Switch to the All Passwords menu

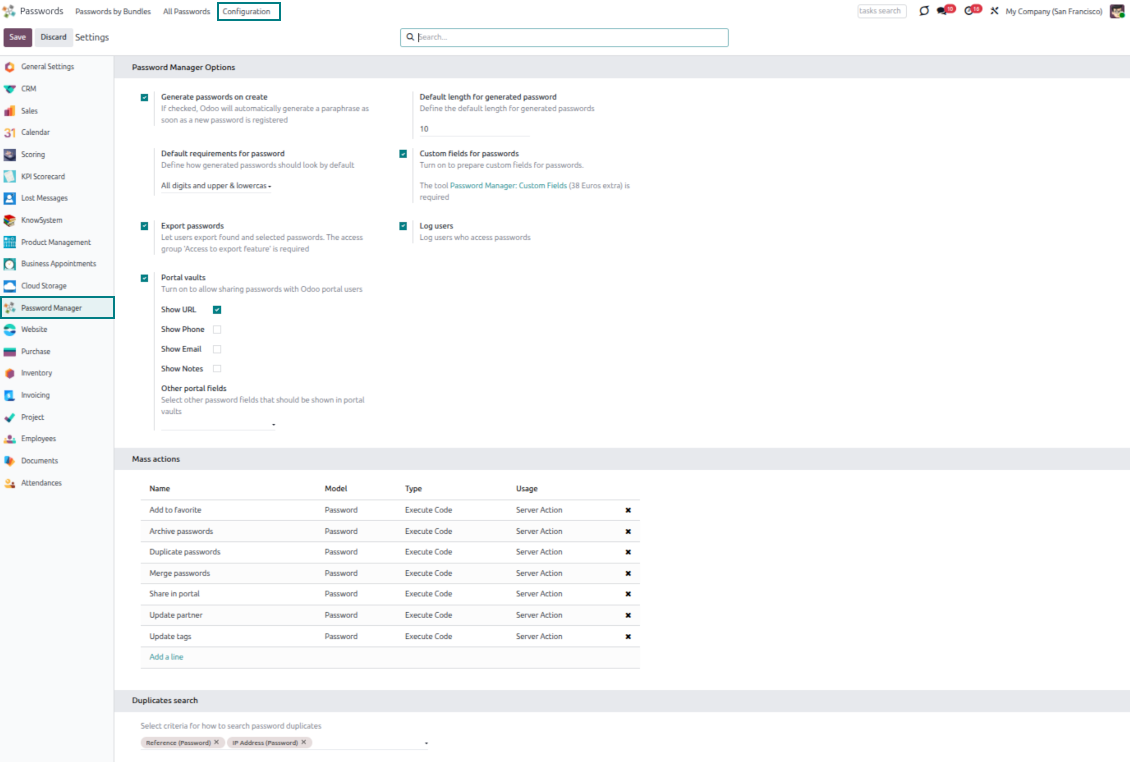point(186,11)
